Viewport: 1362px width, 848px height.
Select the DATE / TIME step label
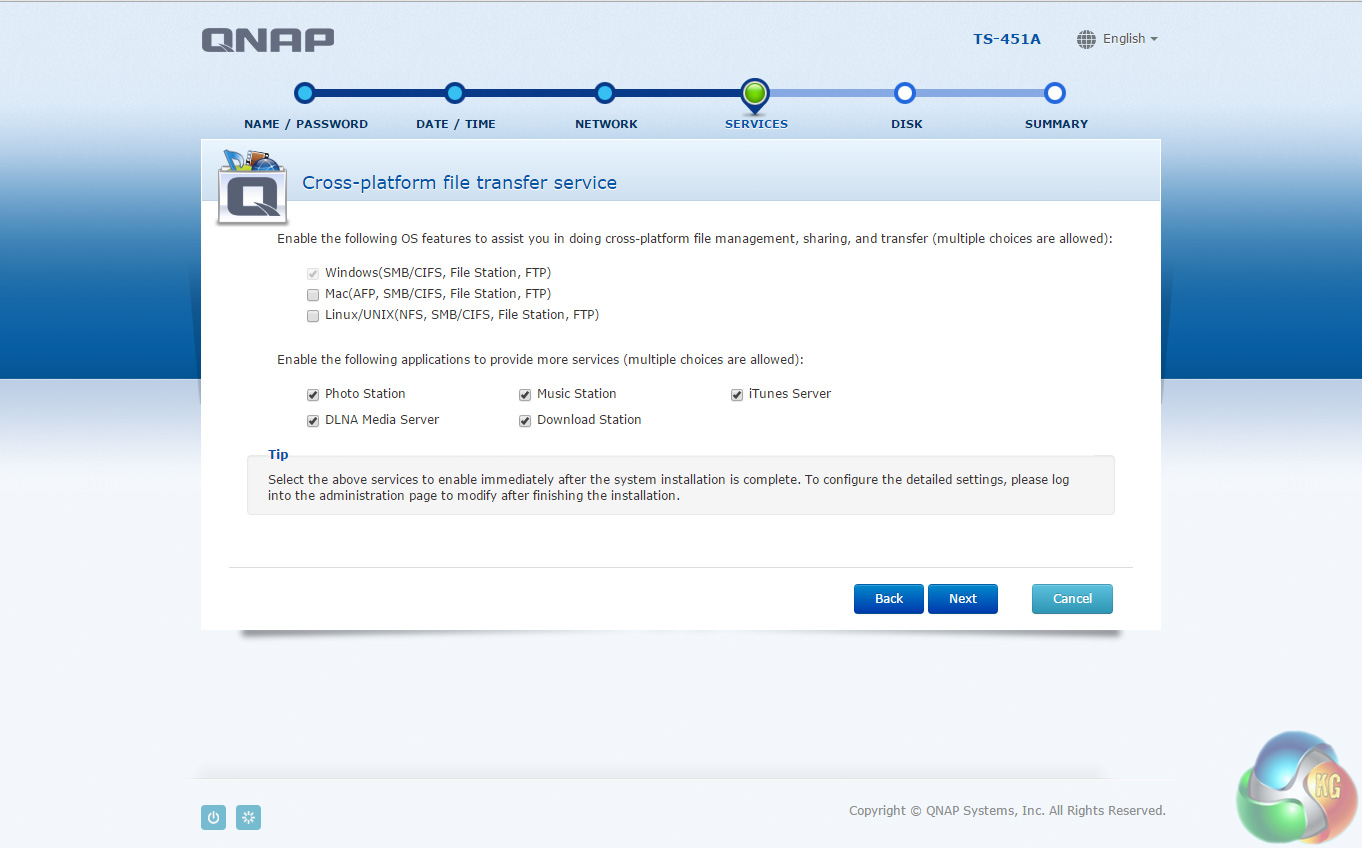(x=456, y=124)
